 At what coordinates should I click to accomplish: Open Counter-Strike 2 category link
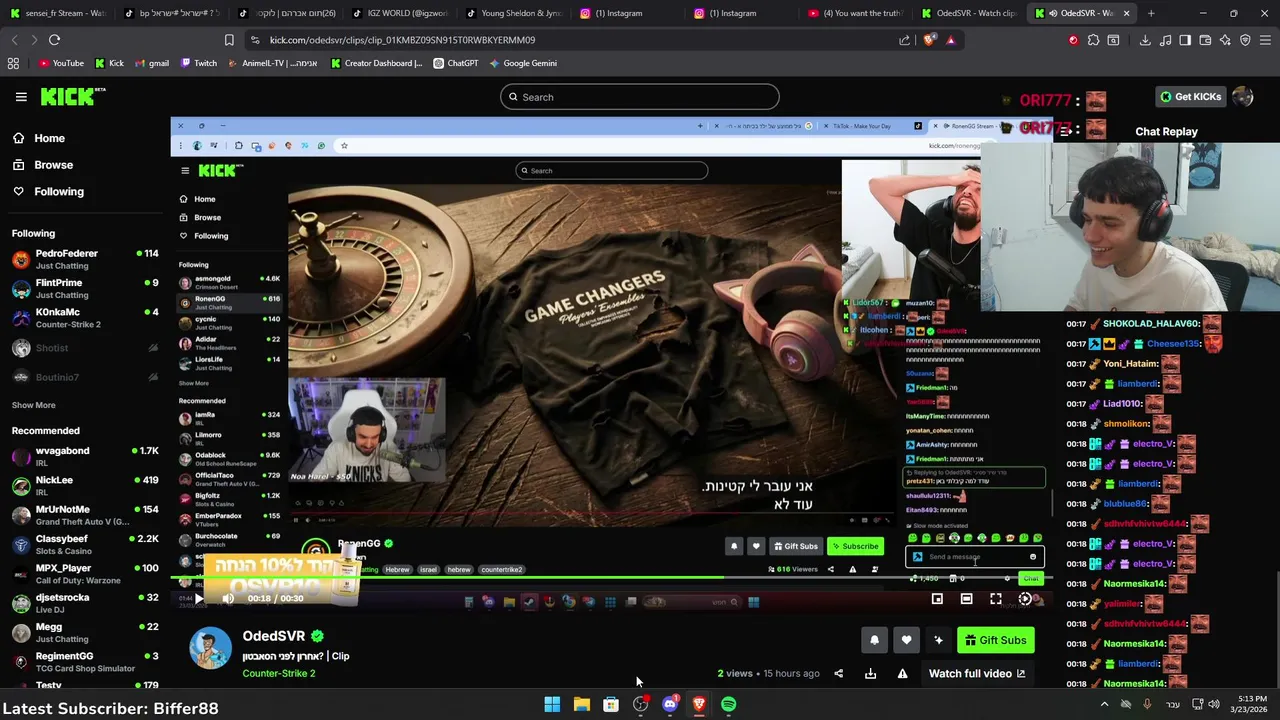pyautogui.click(x=279, y=674)
